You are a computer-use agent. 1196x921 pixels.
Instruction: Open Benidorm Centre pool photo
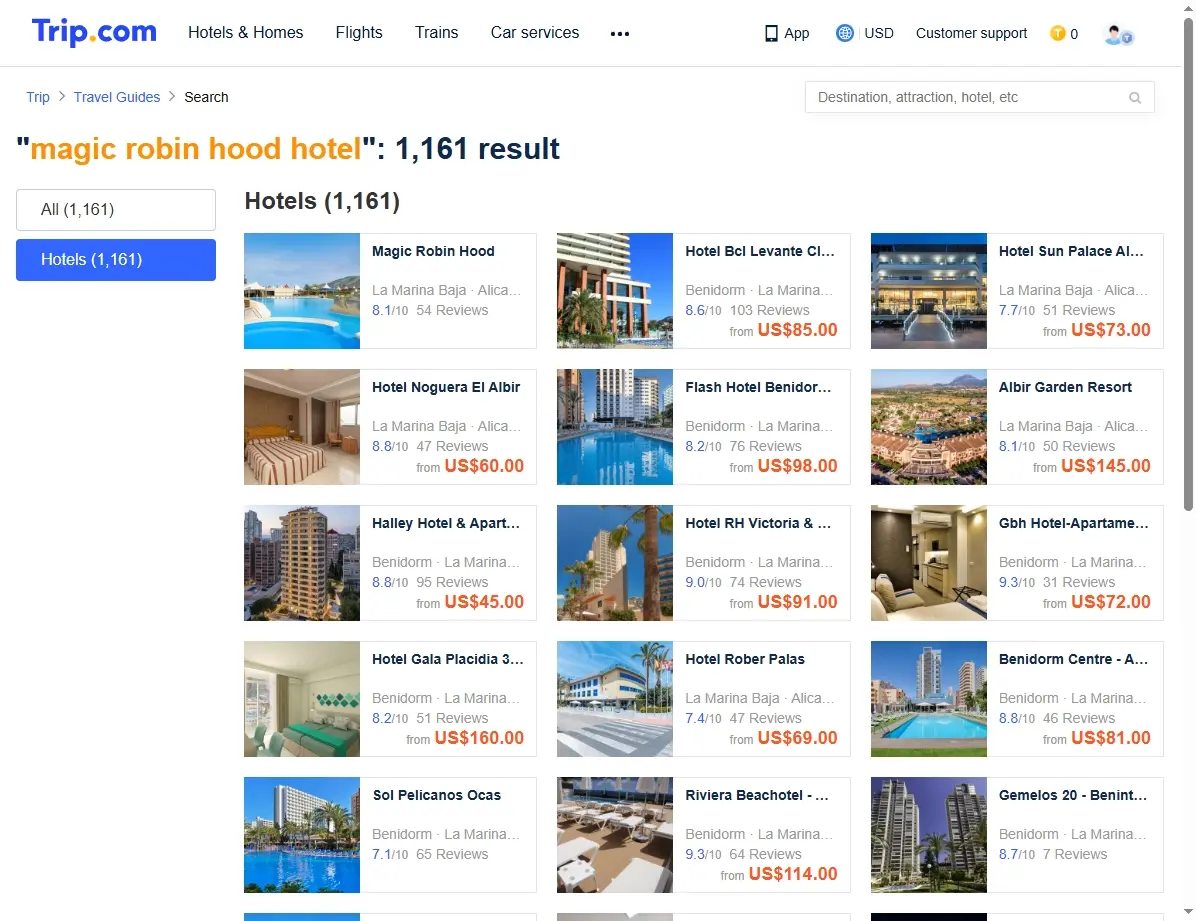pyautogui.click(x=928, y=698)
